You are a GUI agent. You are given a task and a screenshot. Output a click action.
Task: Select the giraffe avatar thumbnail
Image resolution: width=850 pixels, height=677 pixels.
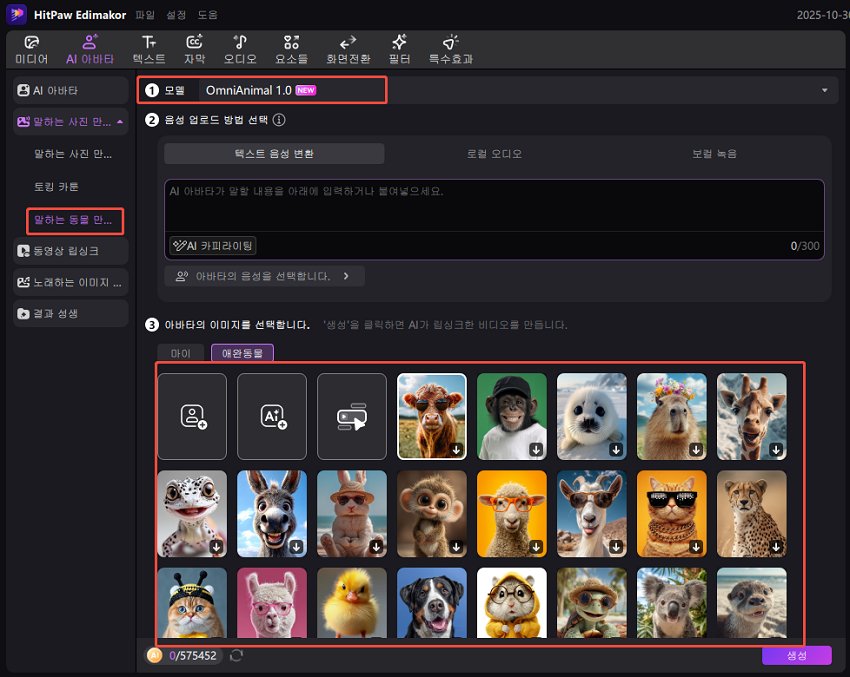click(x=751, y=416)
